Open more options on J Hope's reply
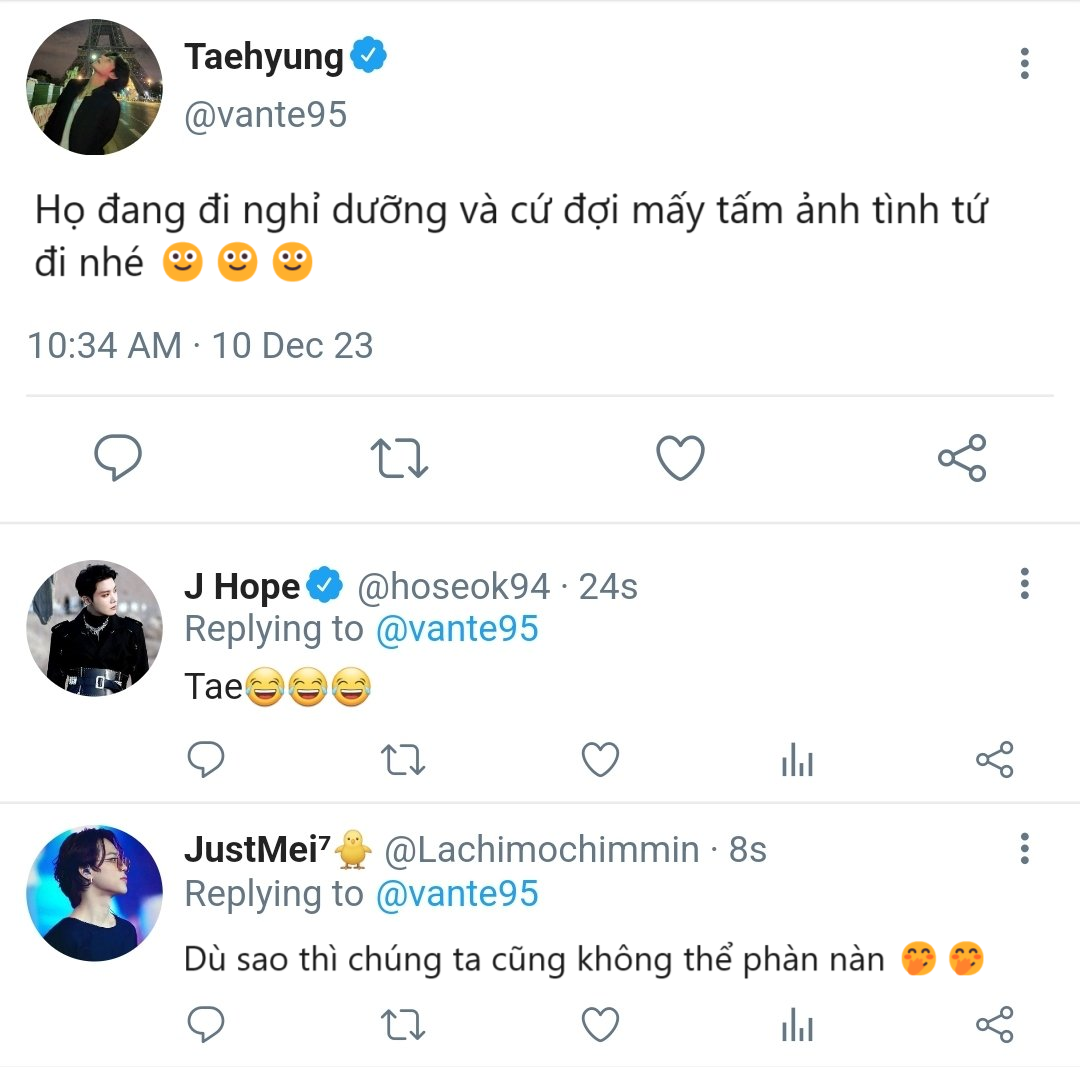The image size is (1080, 1067). pos(1024,583)
